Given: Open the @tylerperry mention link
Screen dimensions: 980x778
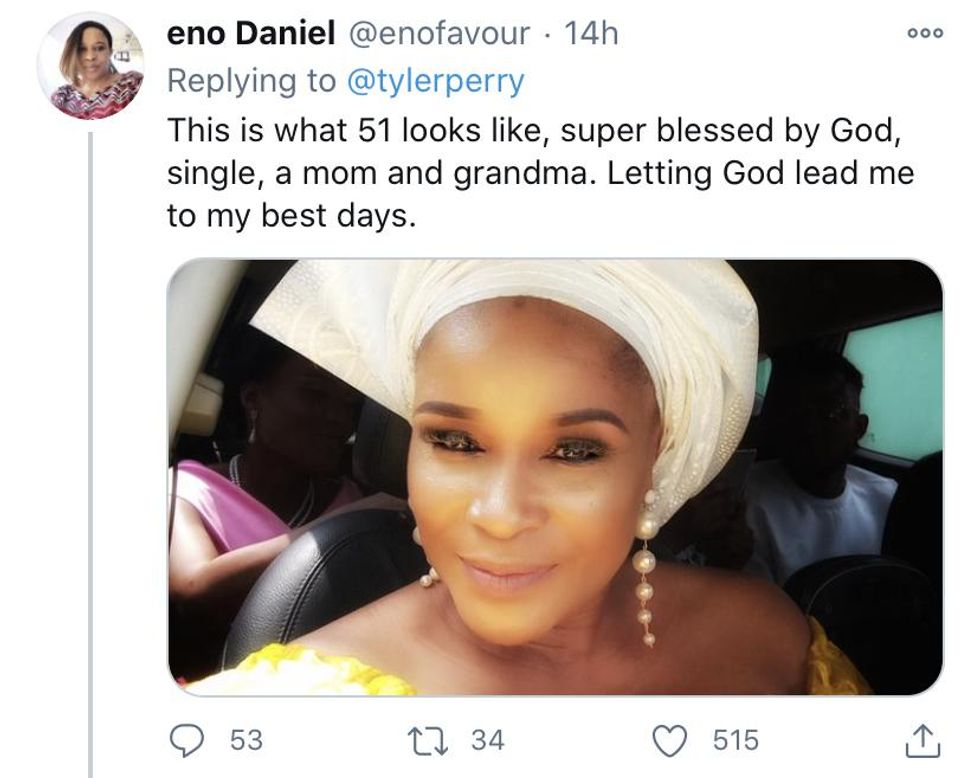Looking at the screenshot, I should [x=435, y=81].
